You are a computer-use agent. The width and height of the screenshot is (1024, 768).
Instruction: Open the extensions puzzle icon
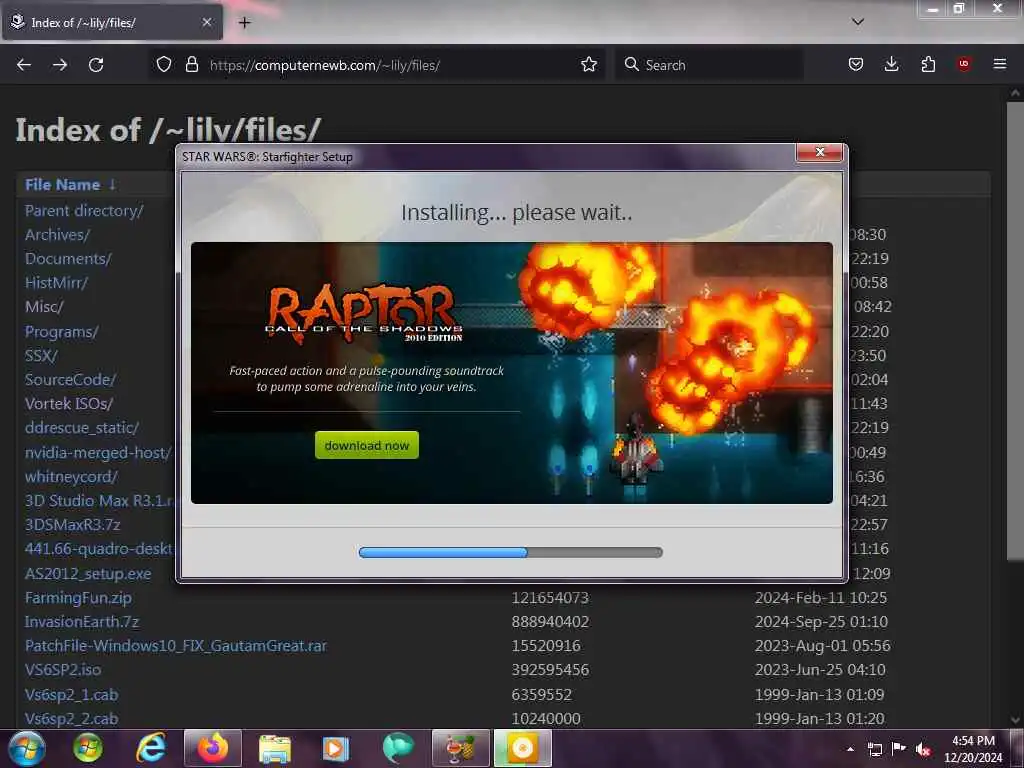click(x=928, y=65)
